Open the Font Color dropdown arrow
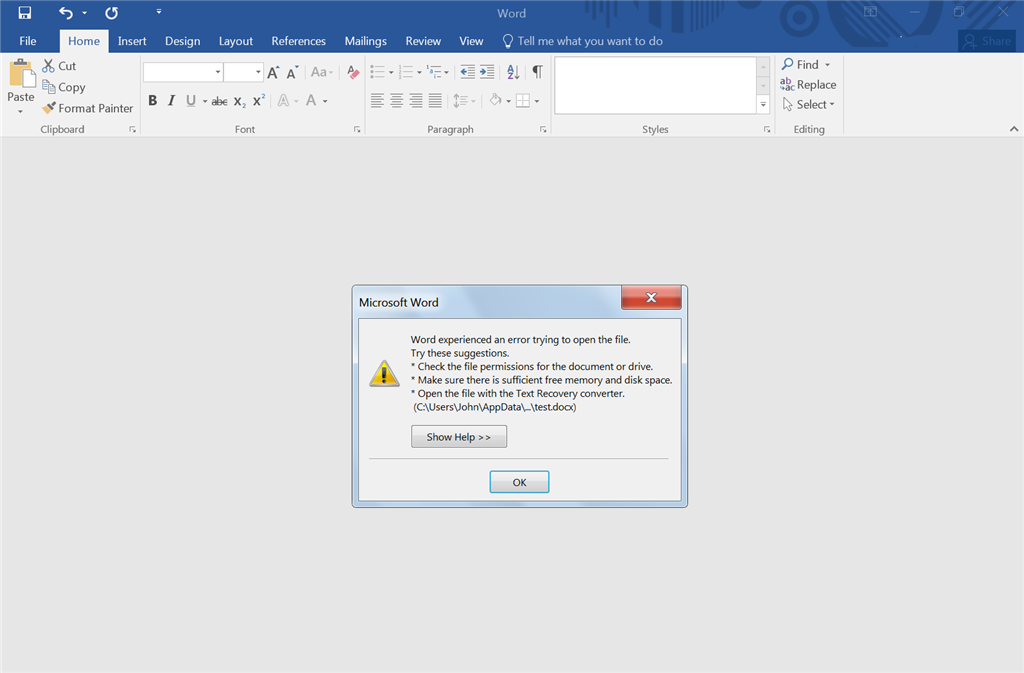The height and width of the screenshot is (673, 1024). tap(325, 101)
